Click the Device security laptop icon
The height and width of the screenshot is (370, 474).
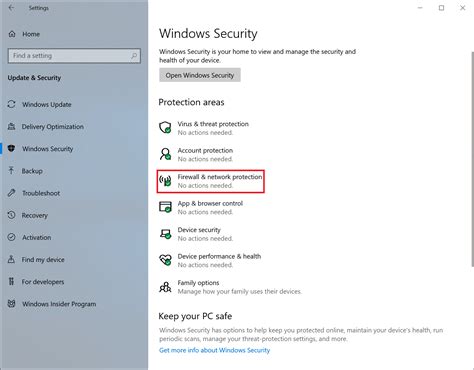pyautogui.click(x=165, y=234)
